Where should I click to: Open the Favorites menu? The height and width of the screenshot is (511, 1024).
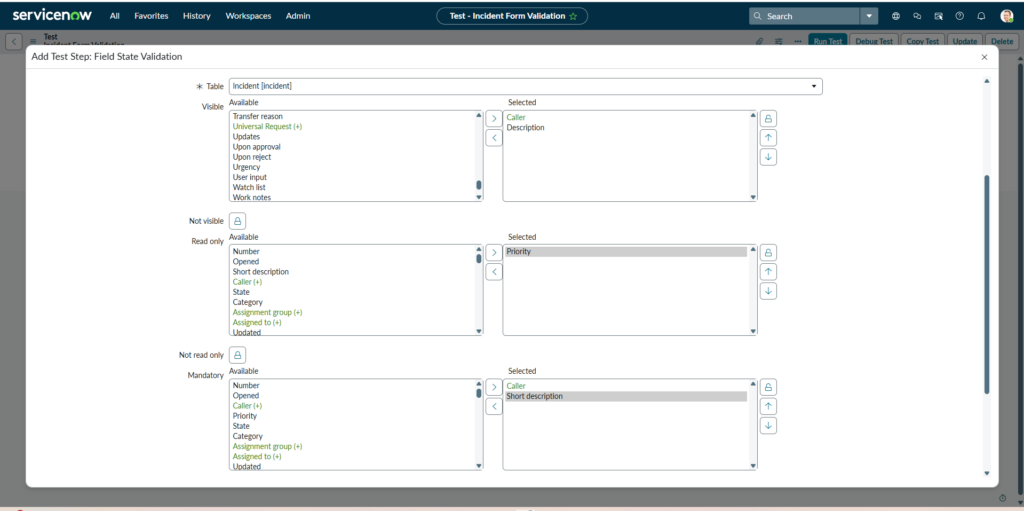(151, 16)
